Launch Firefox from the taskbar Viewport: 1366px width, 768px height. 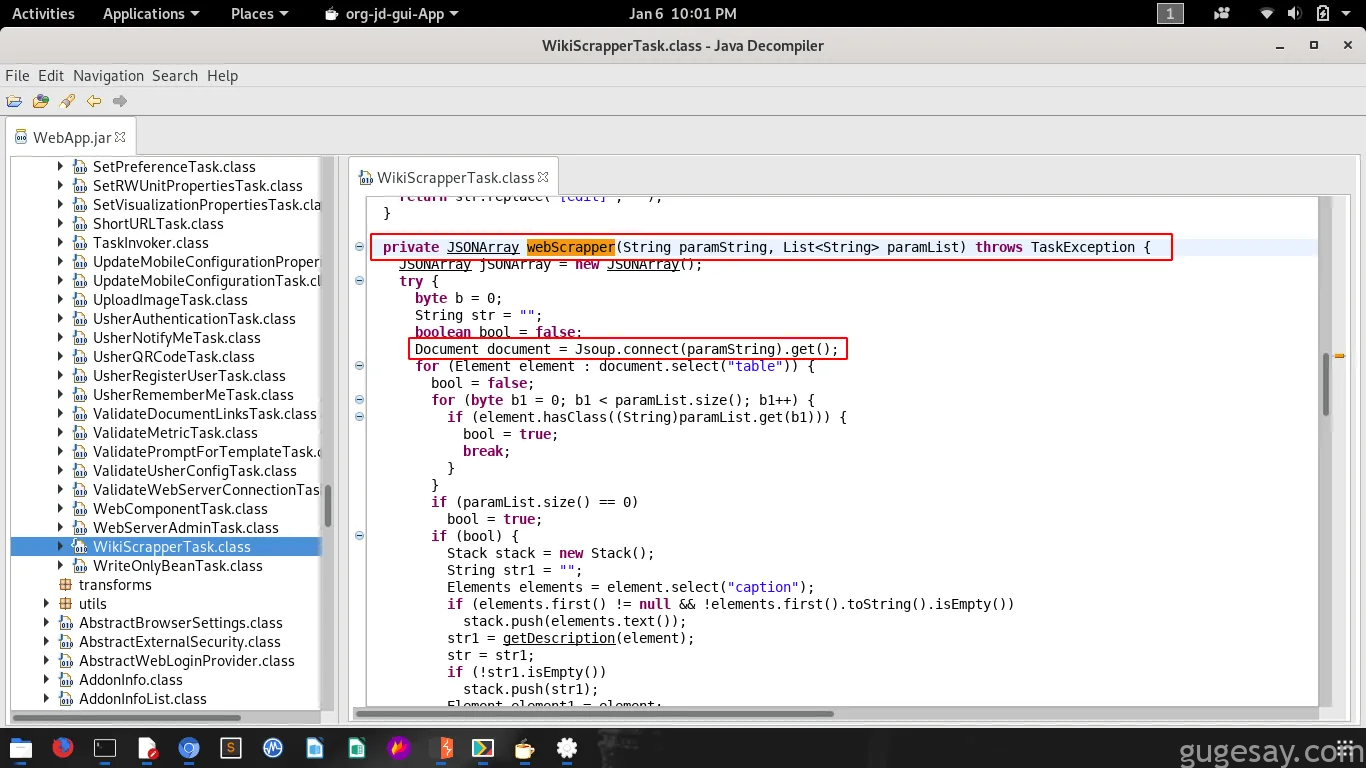(x=62, y=748)
